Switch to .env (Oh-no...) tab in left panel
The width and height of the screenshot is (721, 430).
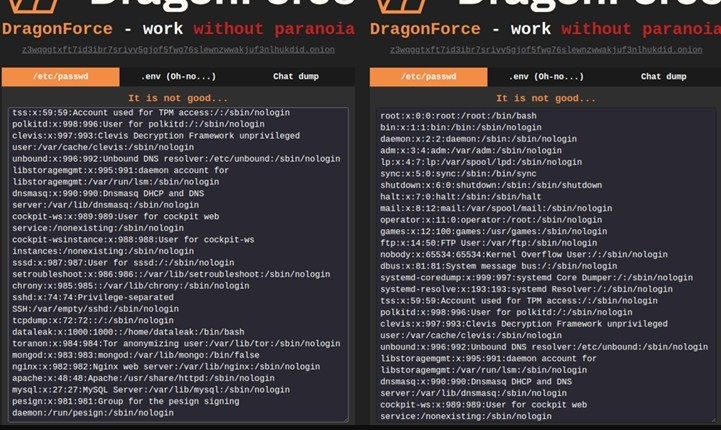pos(178,77)
